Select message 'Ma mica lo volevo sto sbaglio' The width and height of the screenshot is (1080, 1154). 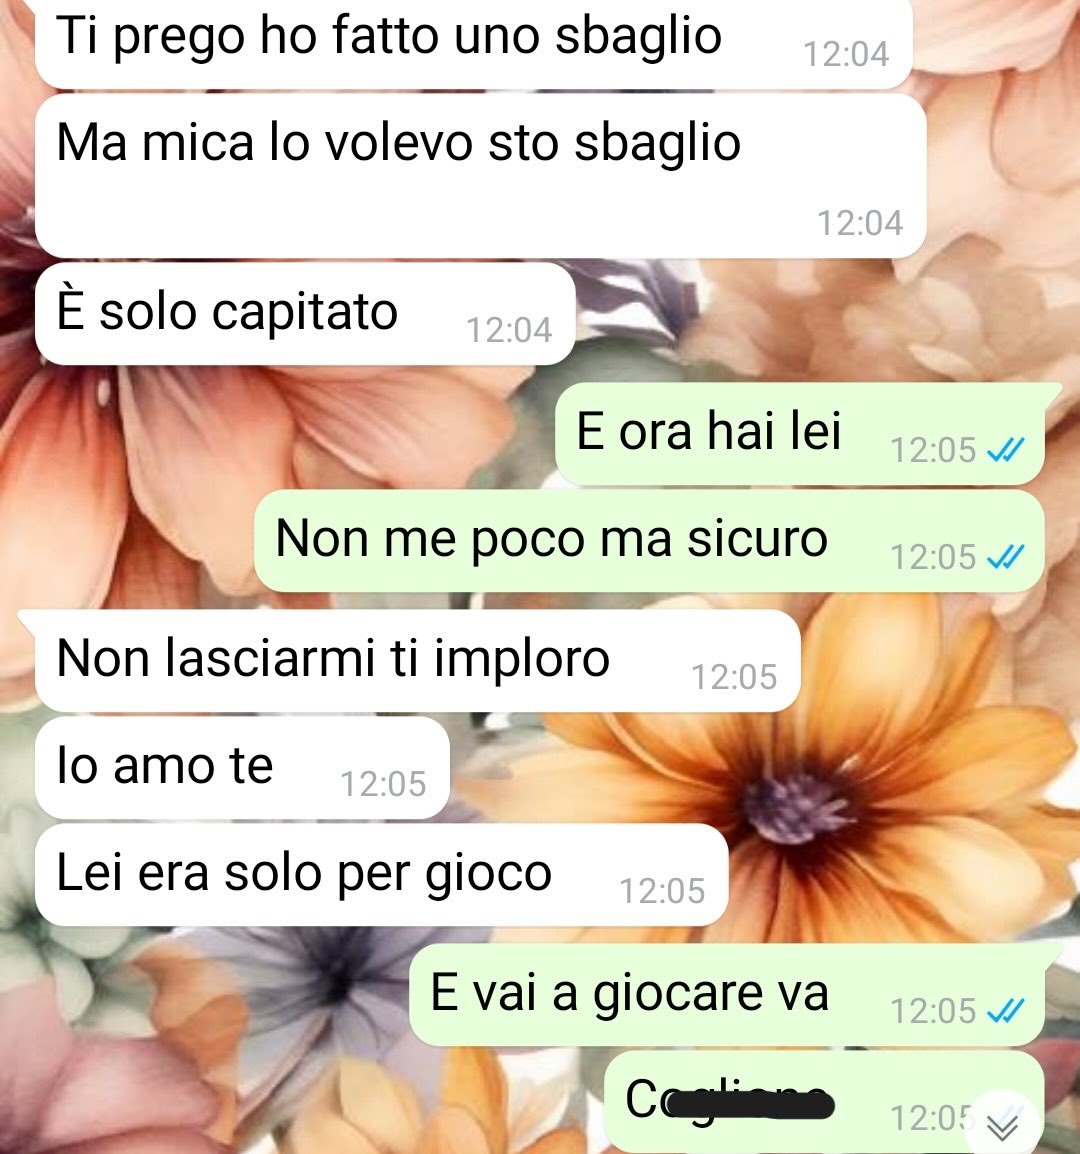pos(480,176)
